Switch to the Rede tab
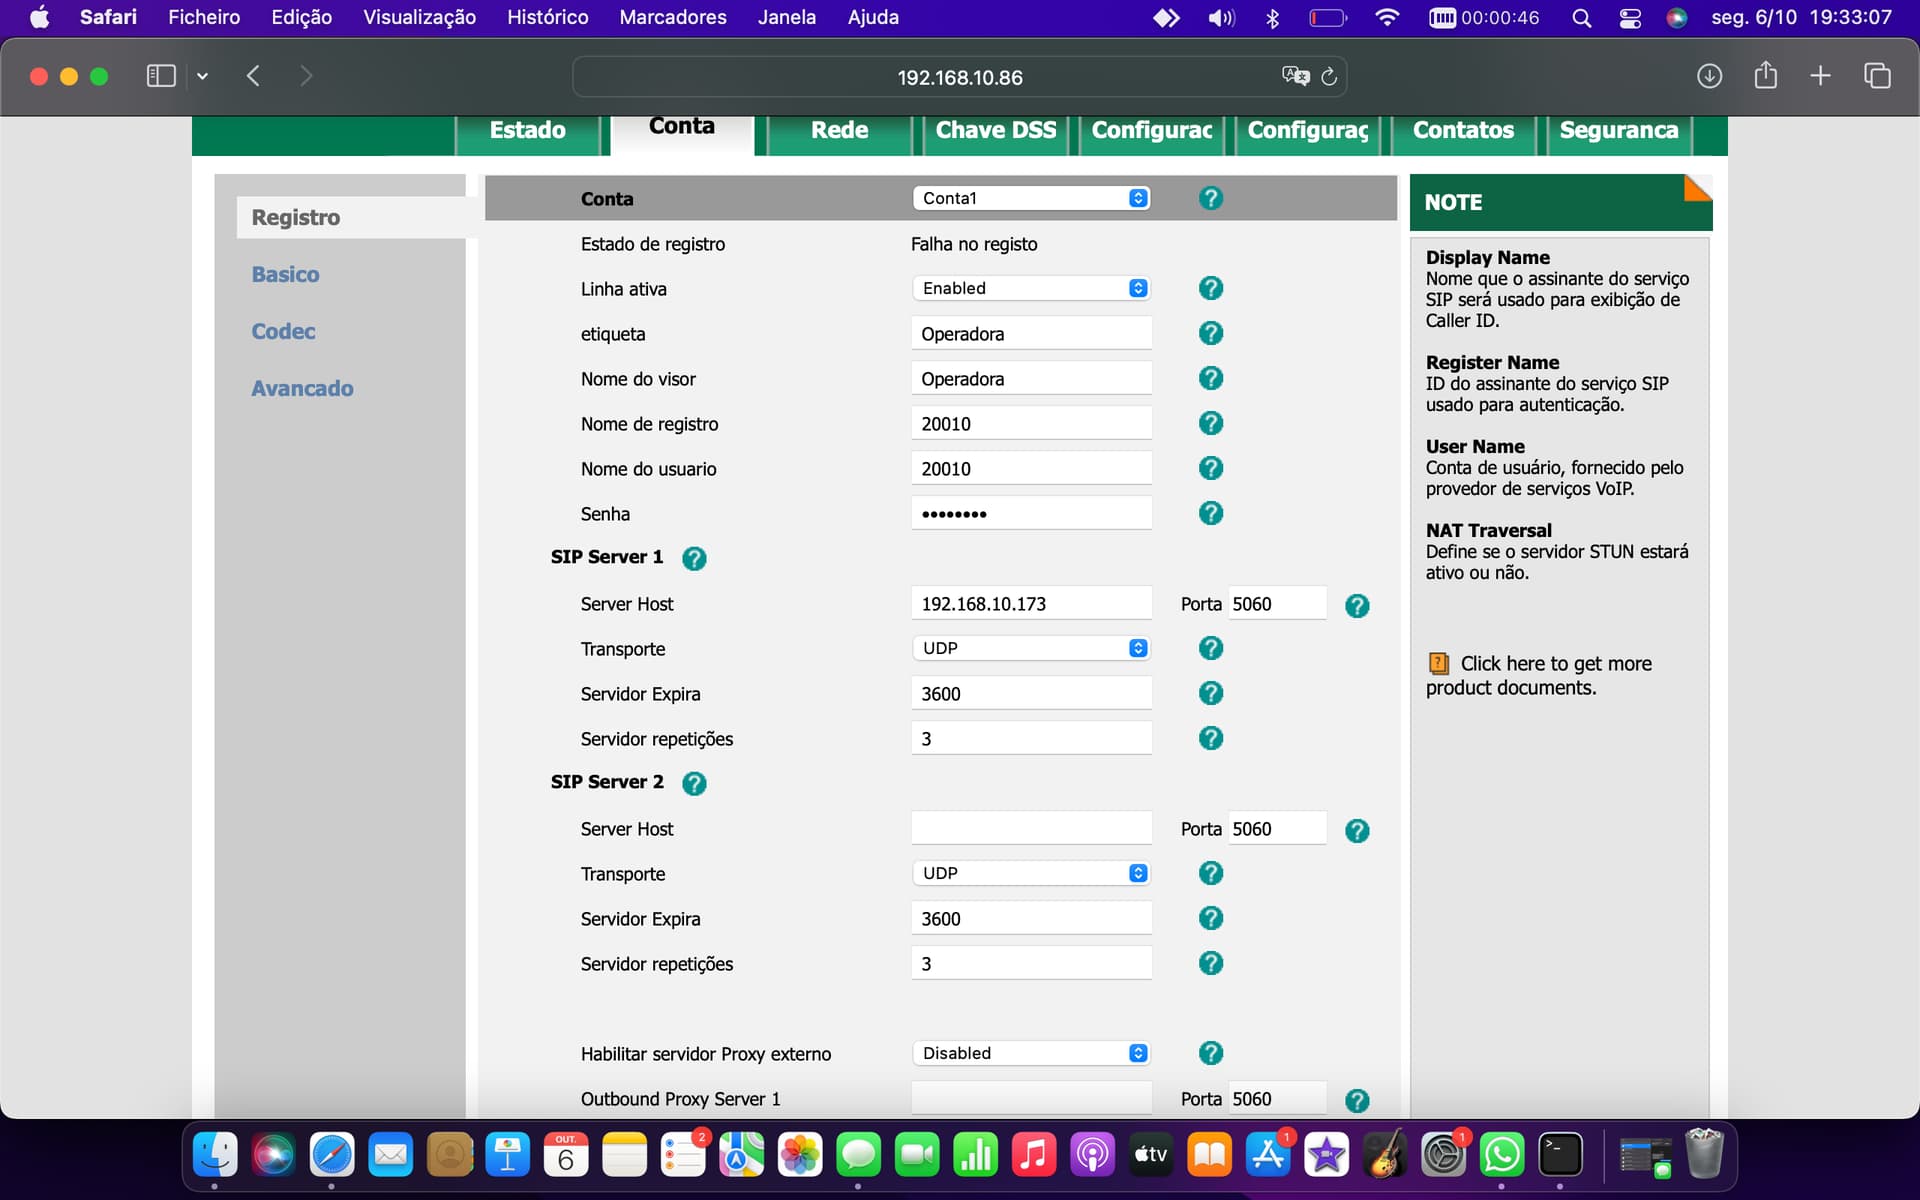This screenshot has height=1200, width=1920. click(x=839, y=131)
